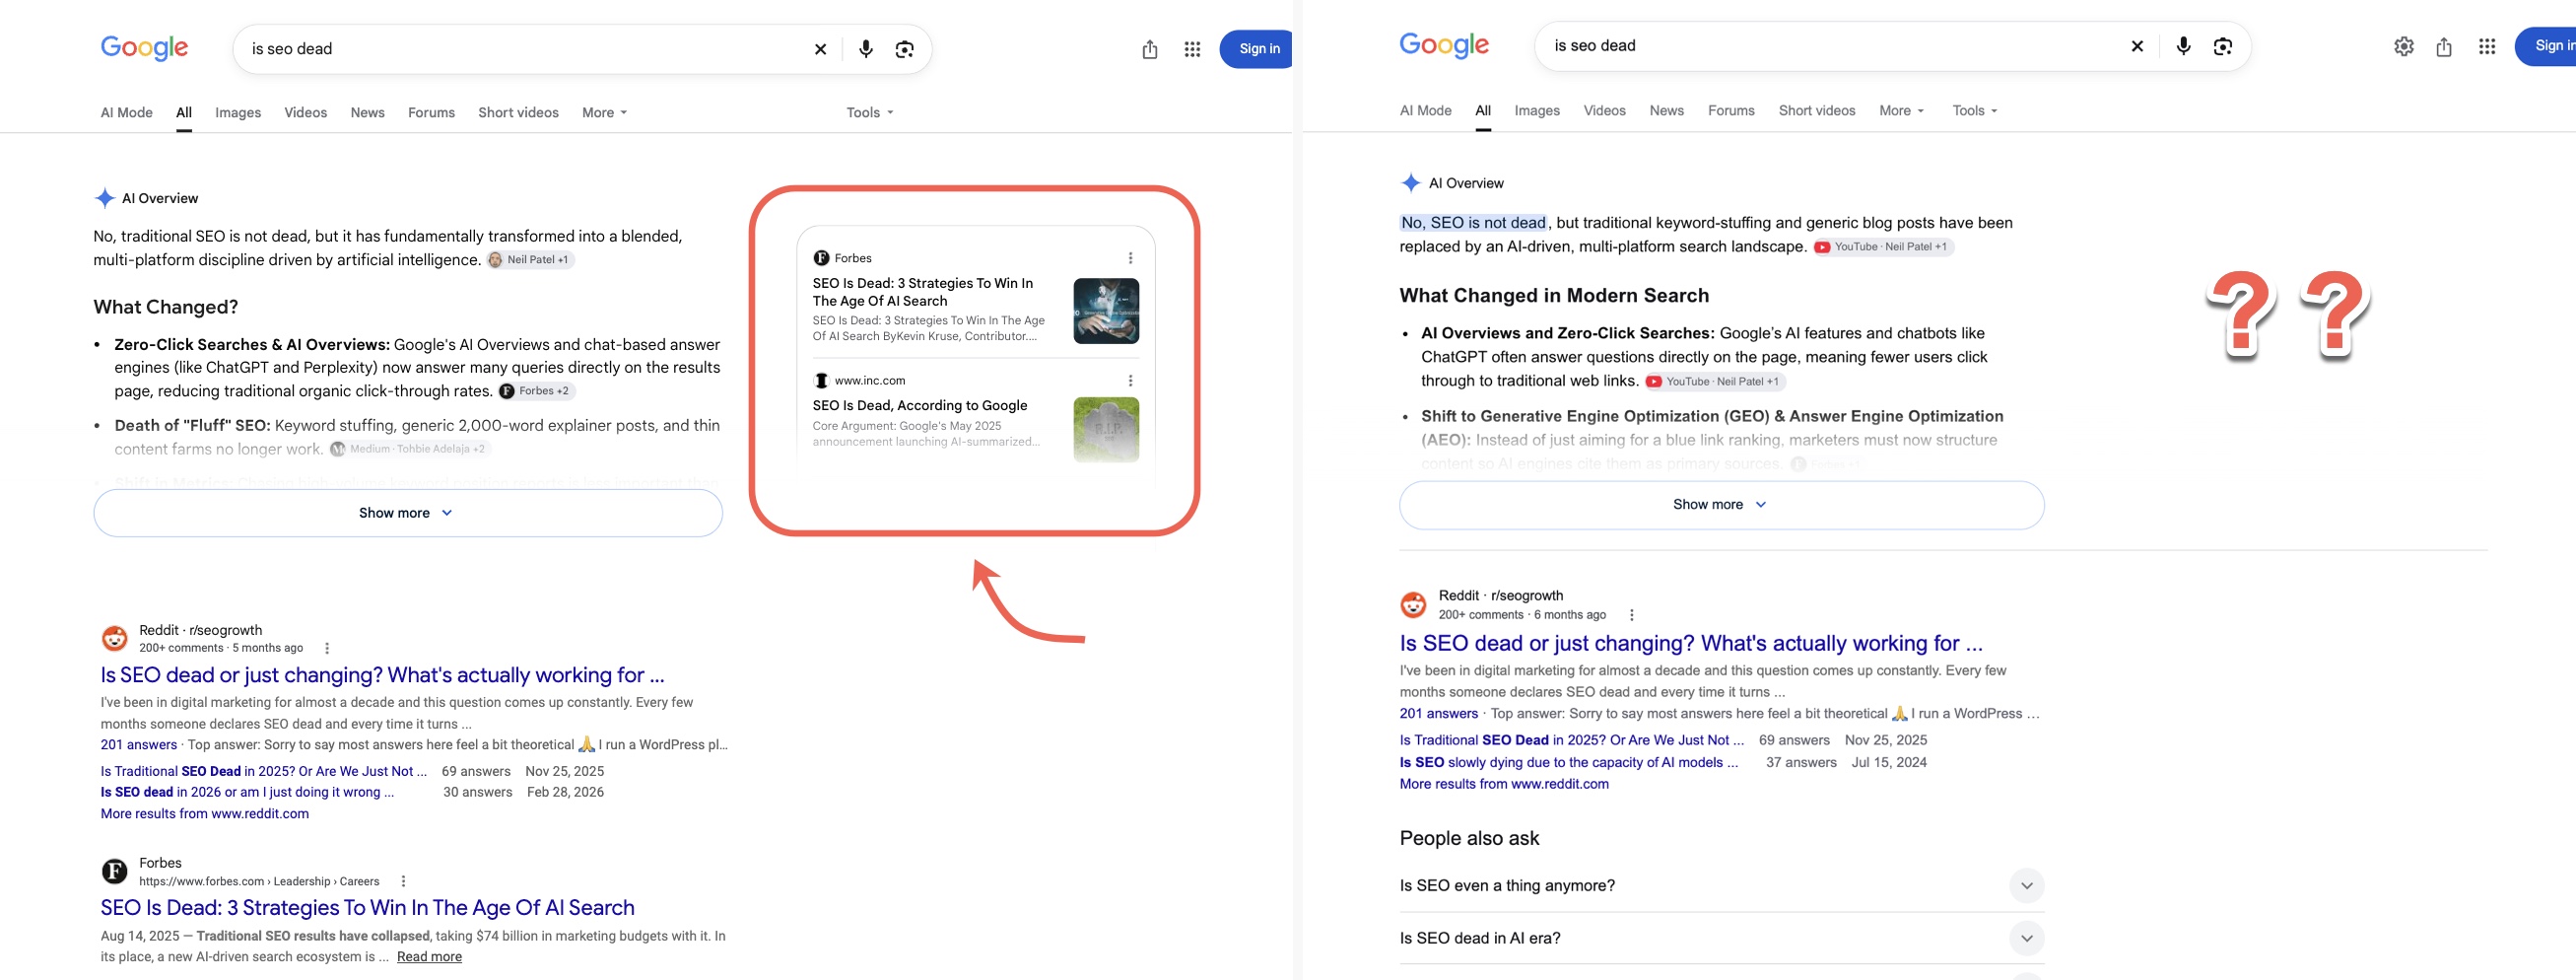This screenshot has height=980, width=2576.
Task: Click microphone voice search in right window
Action: tap(2183, 46)
